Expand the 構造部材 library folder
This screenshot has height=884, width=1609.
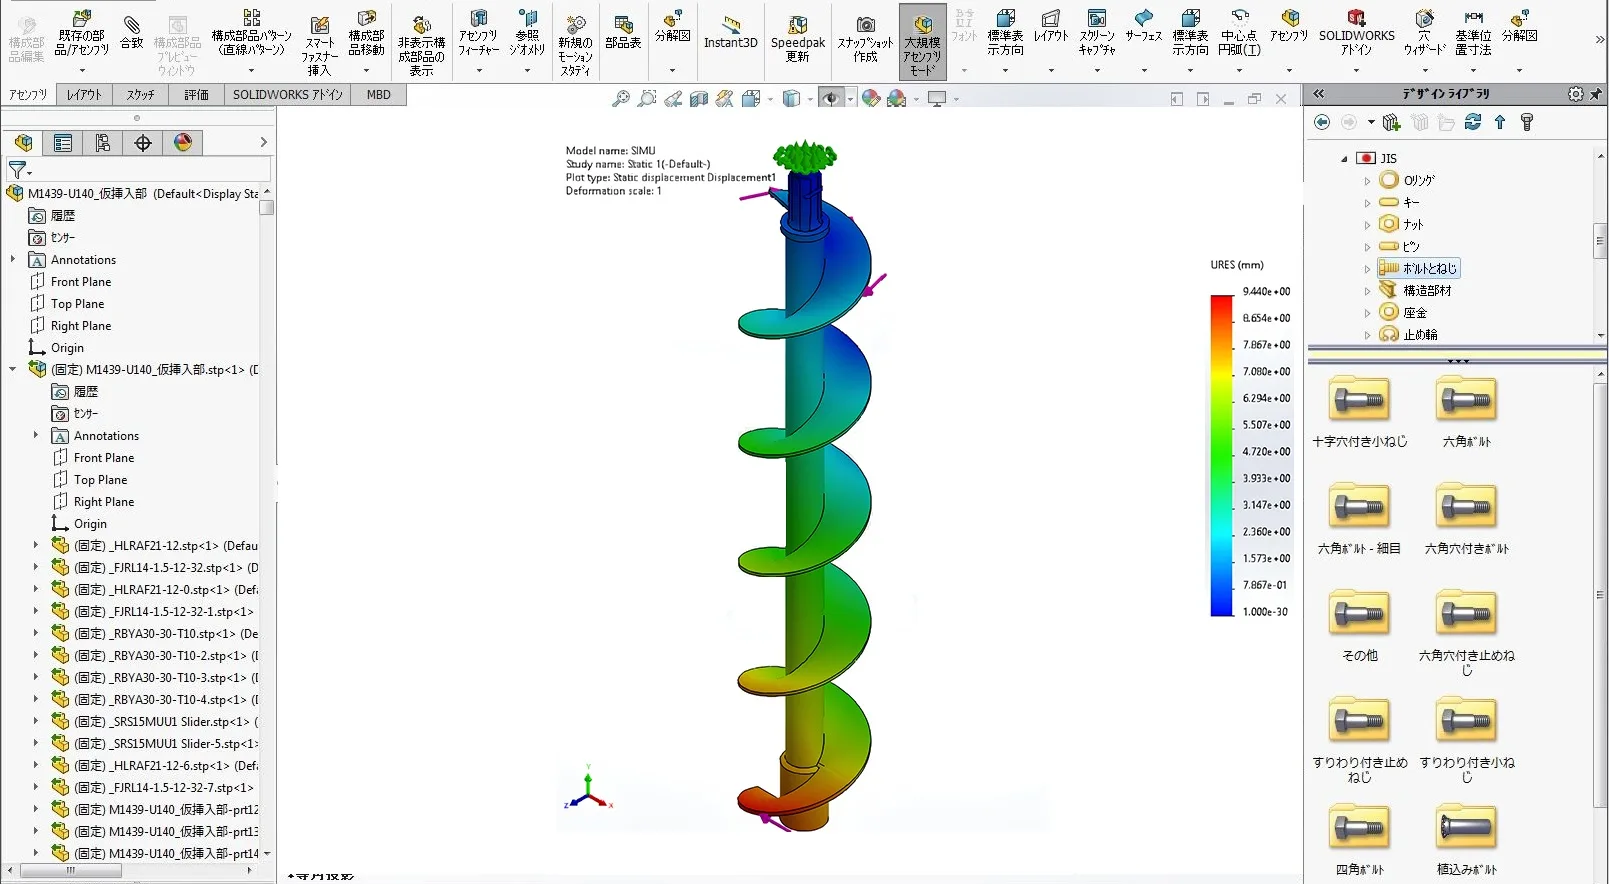tap(1368, 291)
